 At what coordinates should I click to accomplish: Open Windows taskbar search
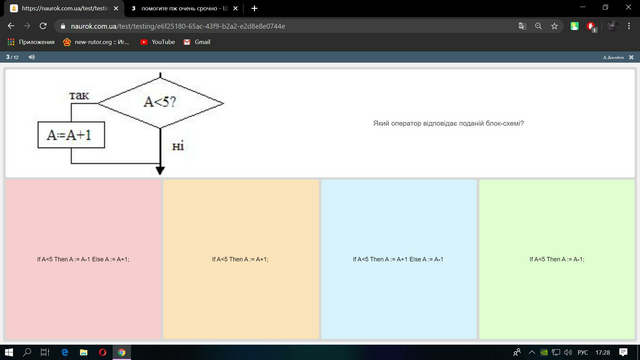click(x=27, y=352)
